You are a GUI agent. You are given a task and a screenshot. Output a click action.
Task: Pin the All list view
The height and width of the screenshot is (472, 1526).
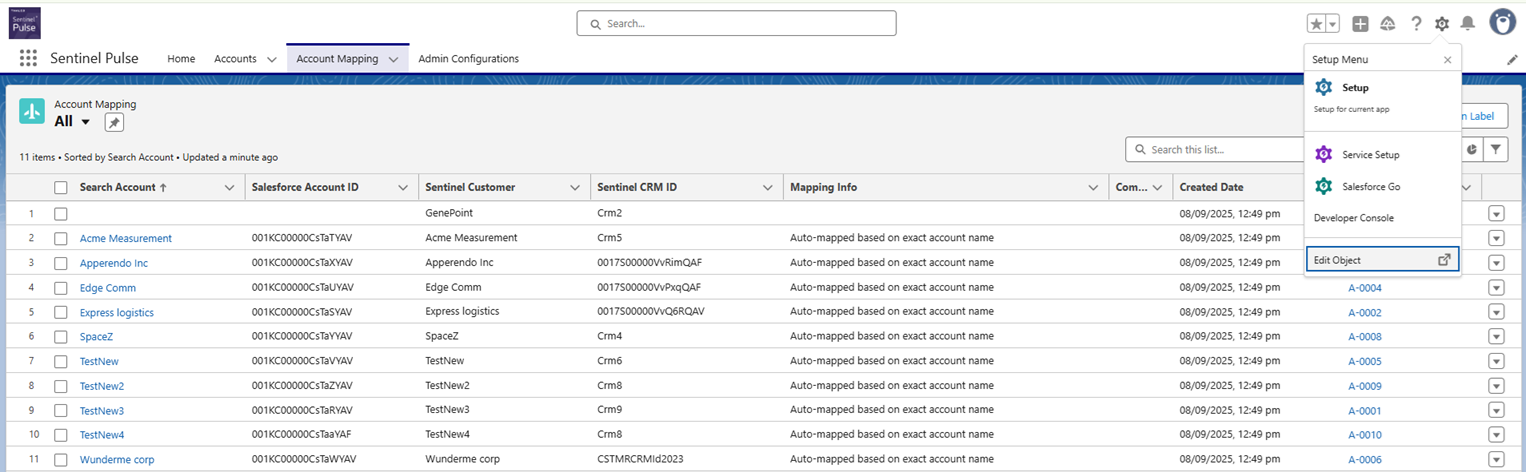[114, 122]
